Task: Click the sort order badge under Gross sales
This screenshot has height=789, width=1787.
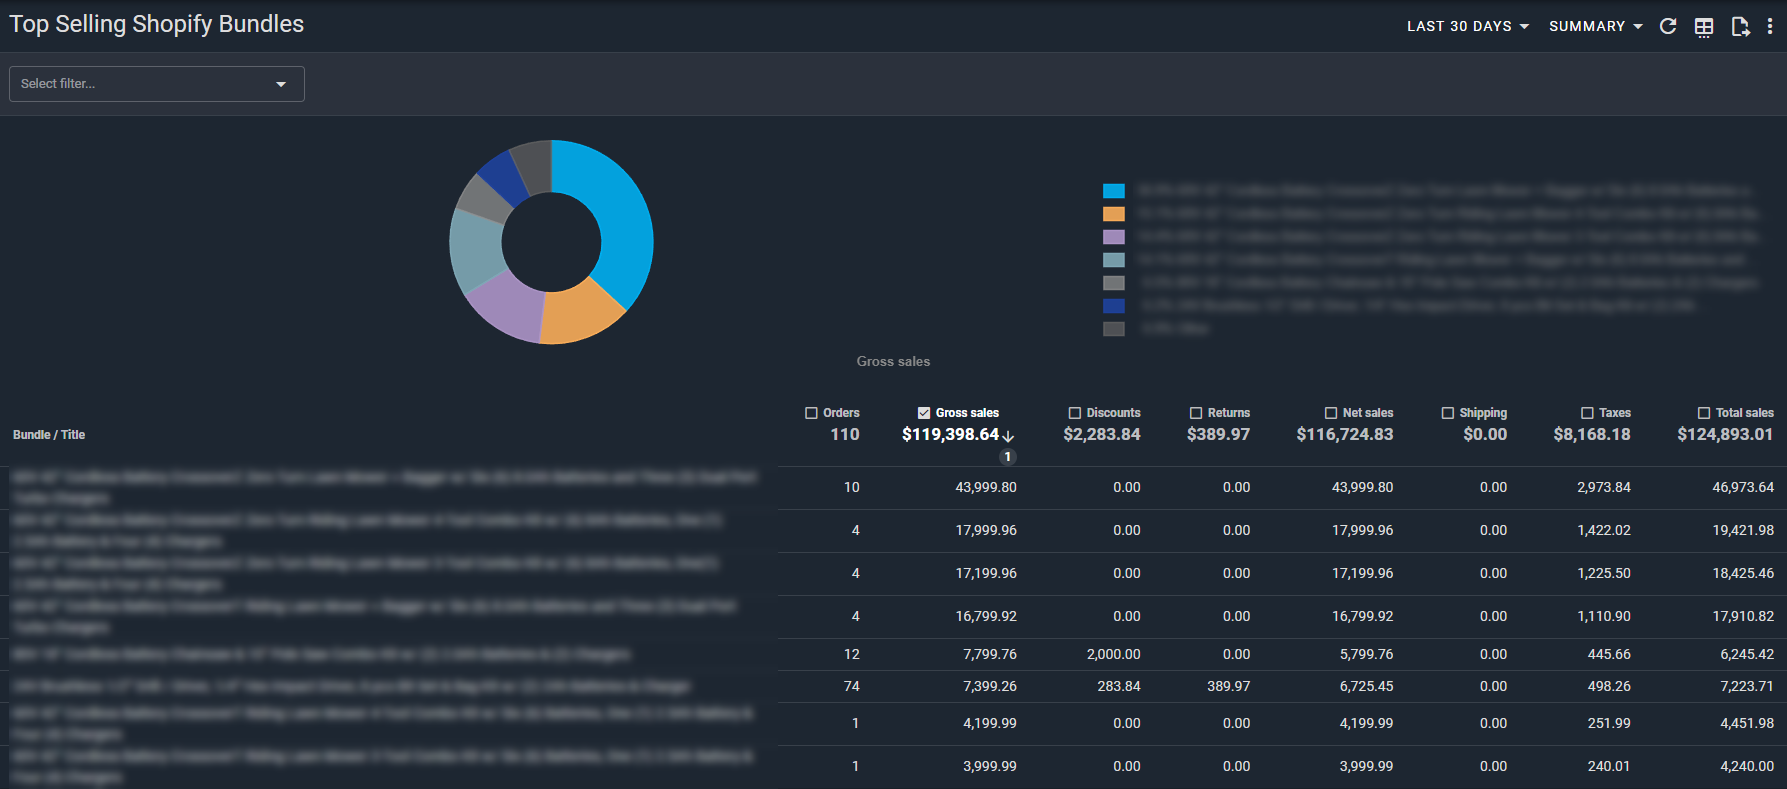Action: 1008,457
